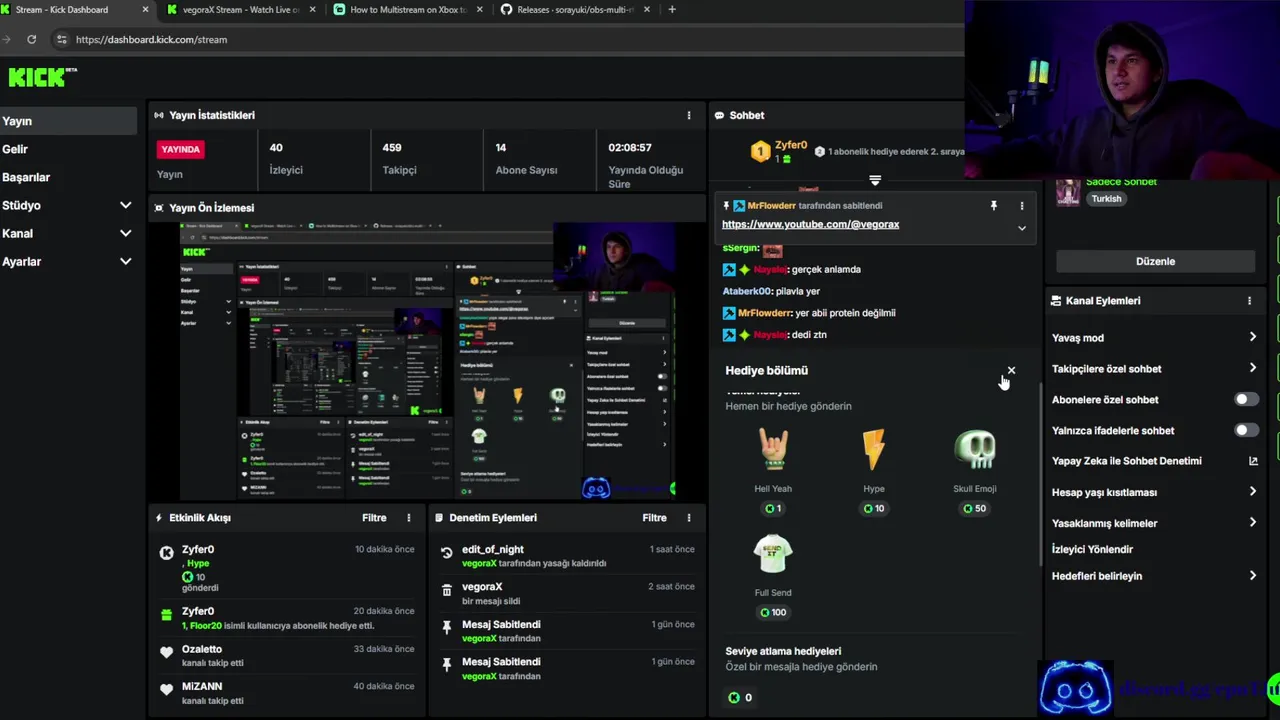Image resolution: width=1280 pixels, height=720 pixels.
Task: Click Filtre in Etkinlik Akışı
Action: pyautogui.click(x=374, y=518)
